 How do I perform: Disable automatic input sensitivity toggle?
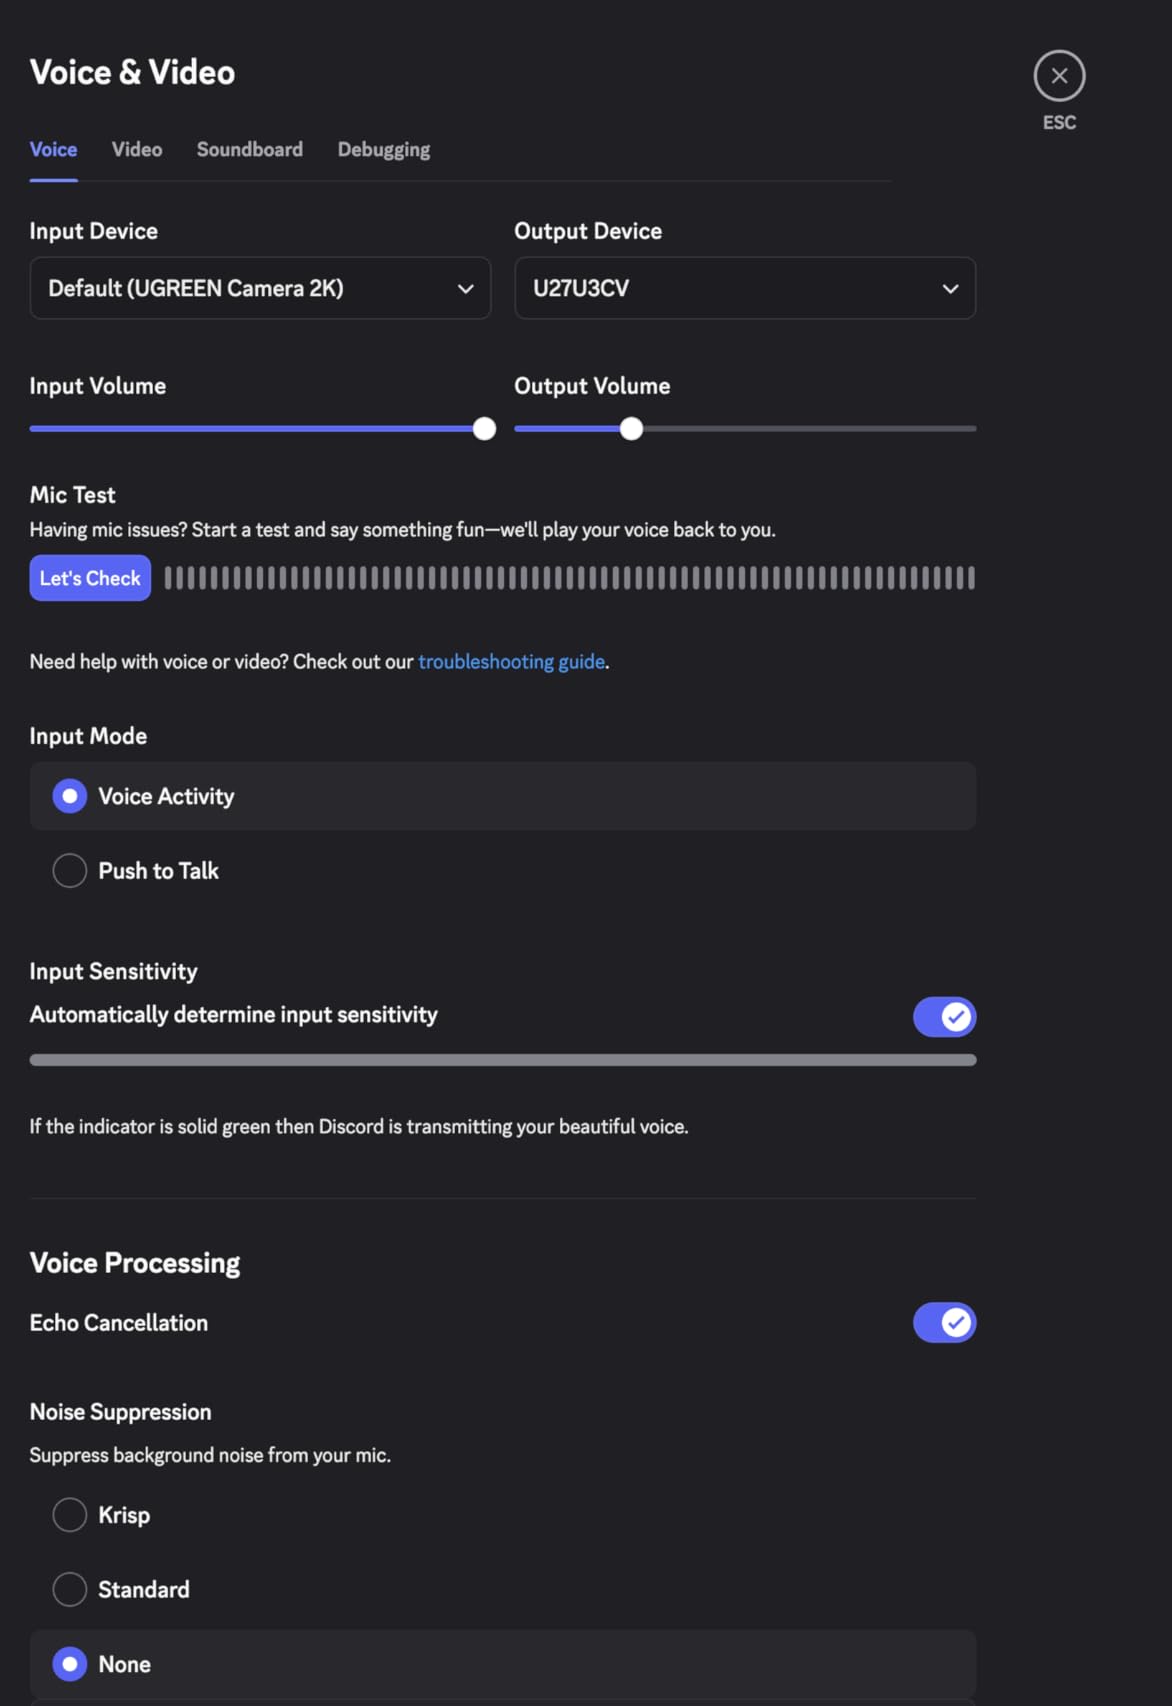coord(944,1017)
